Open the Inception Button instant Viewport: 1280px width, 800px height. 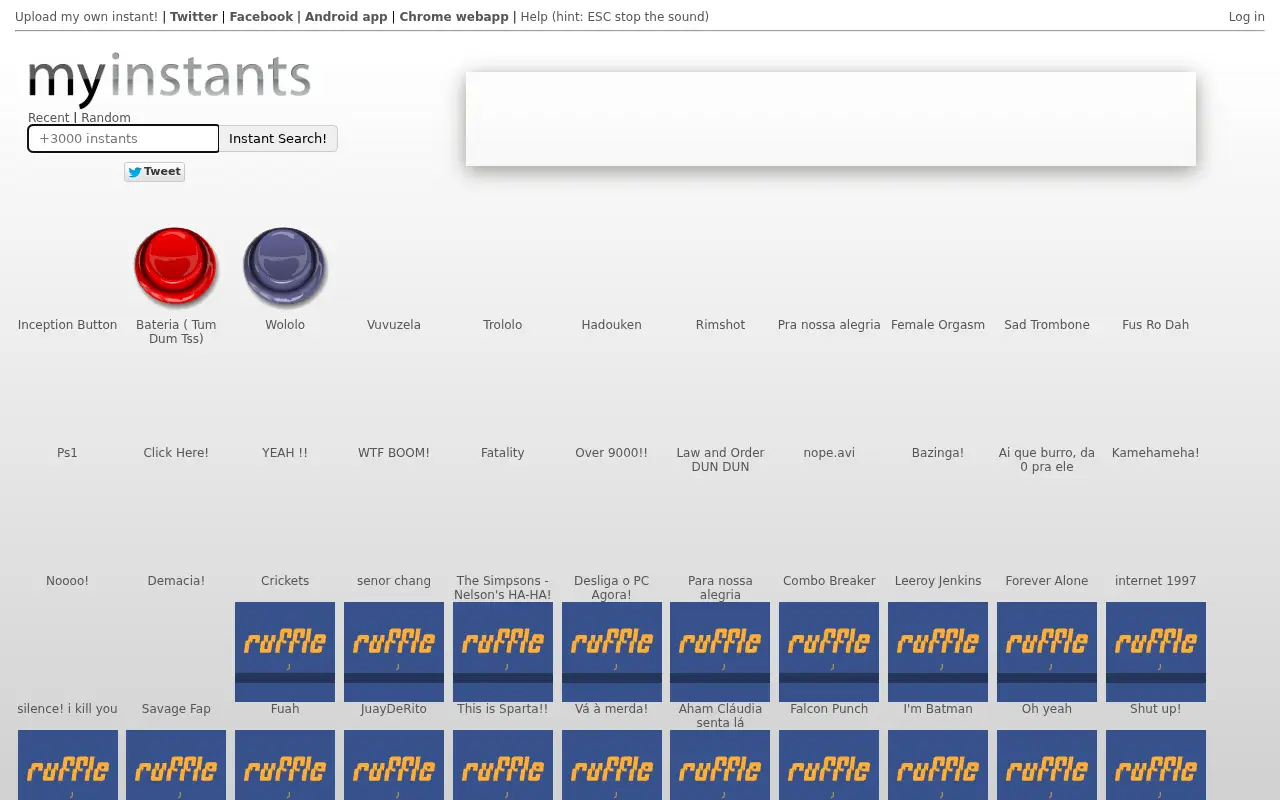(x=67, y=325)
